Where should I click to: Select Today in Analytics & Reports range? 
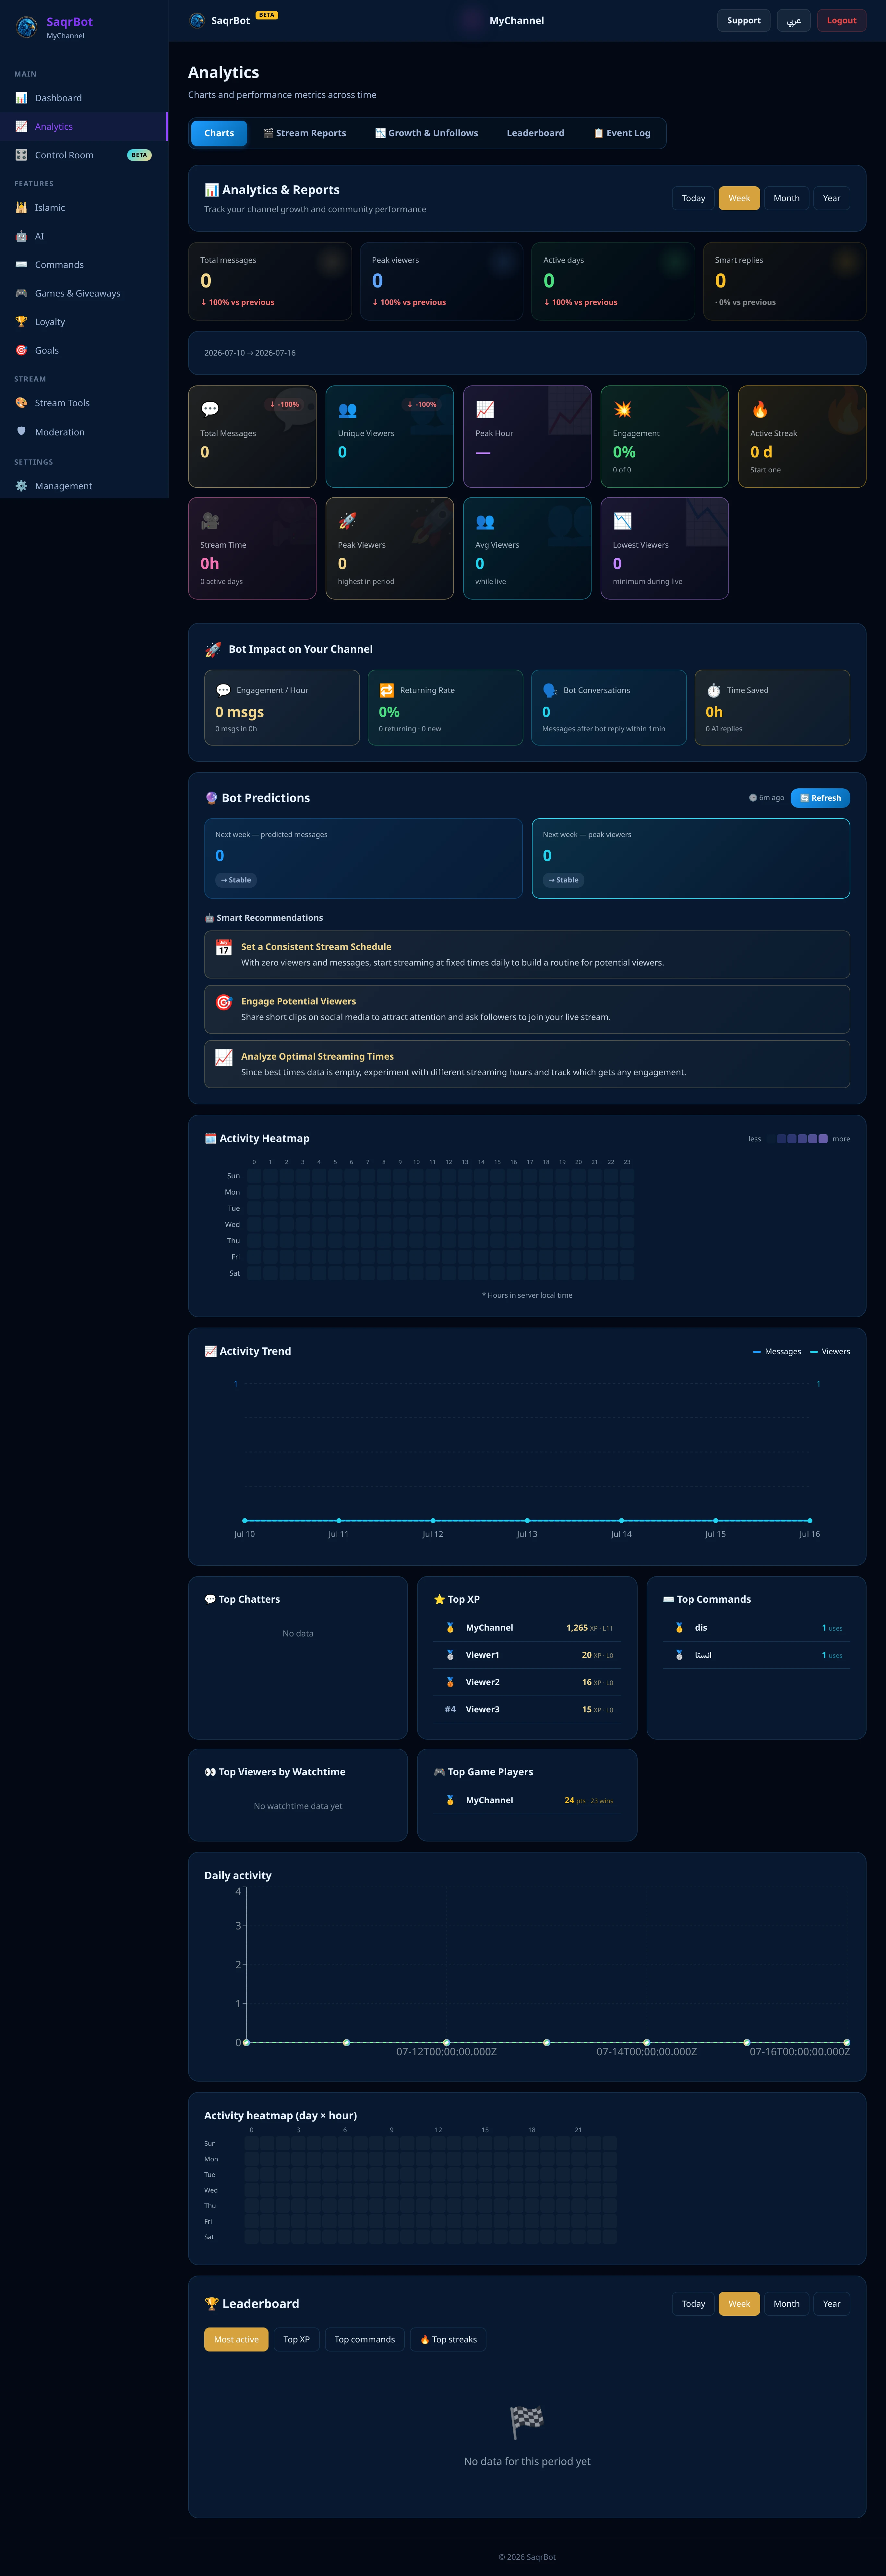pos(693,198)
